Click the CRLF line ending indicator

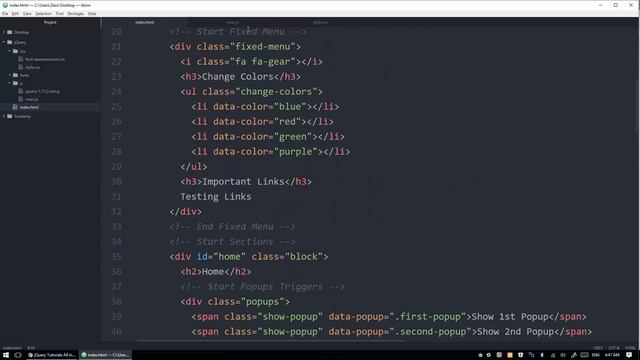click(598, 348)
